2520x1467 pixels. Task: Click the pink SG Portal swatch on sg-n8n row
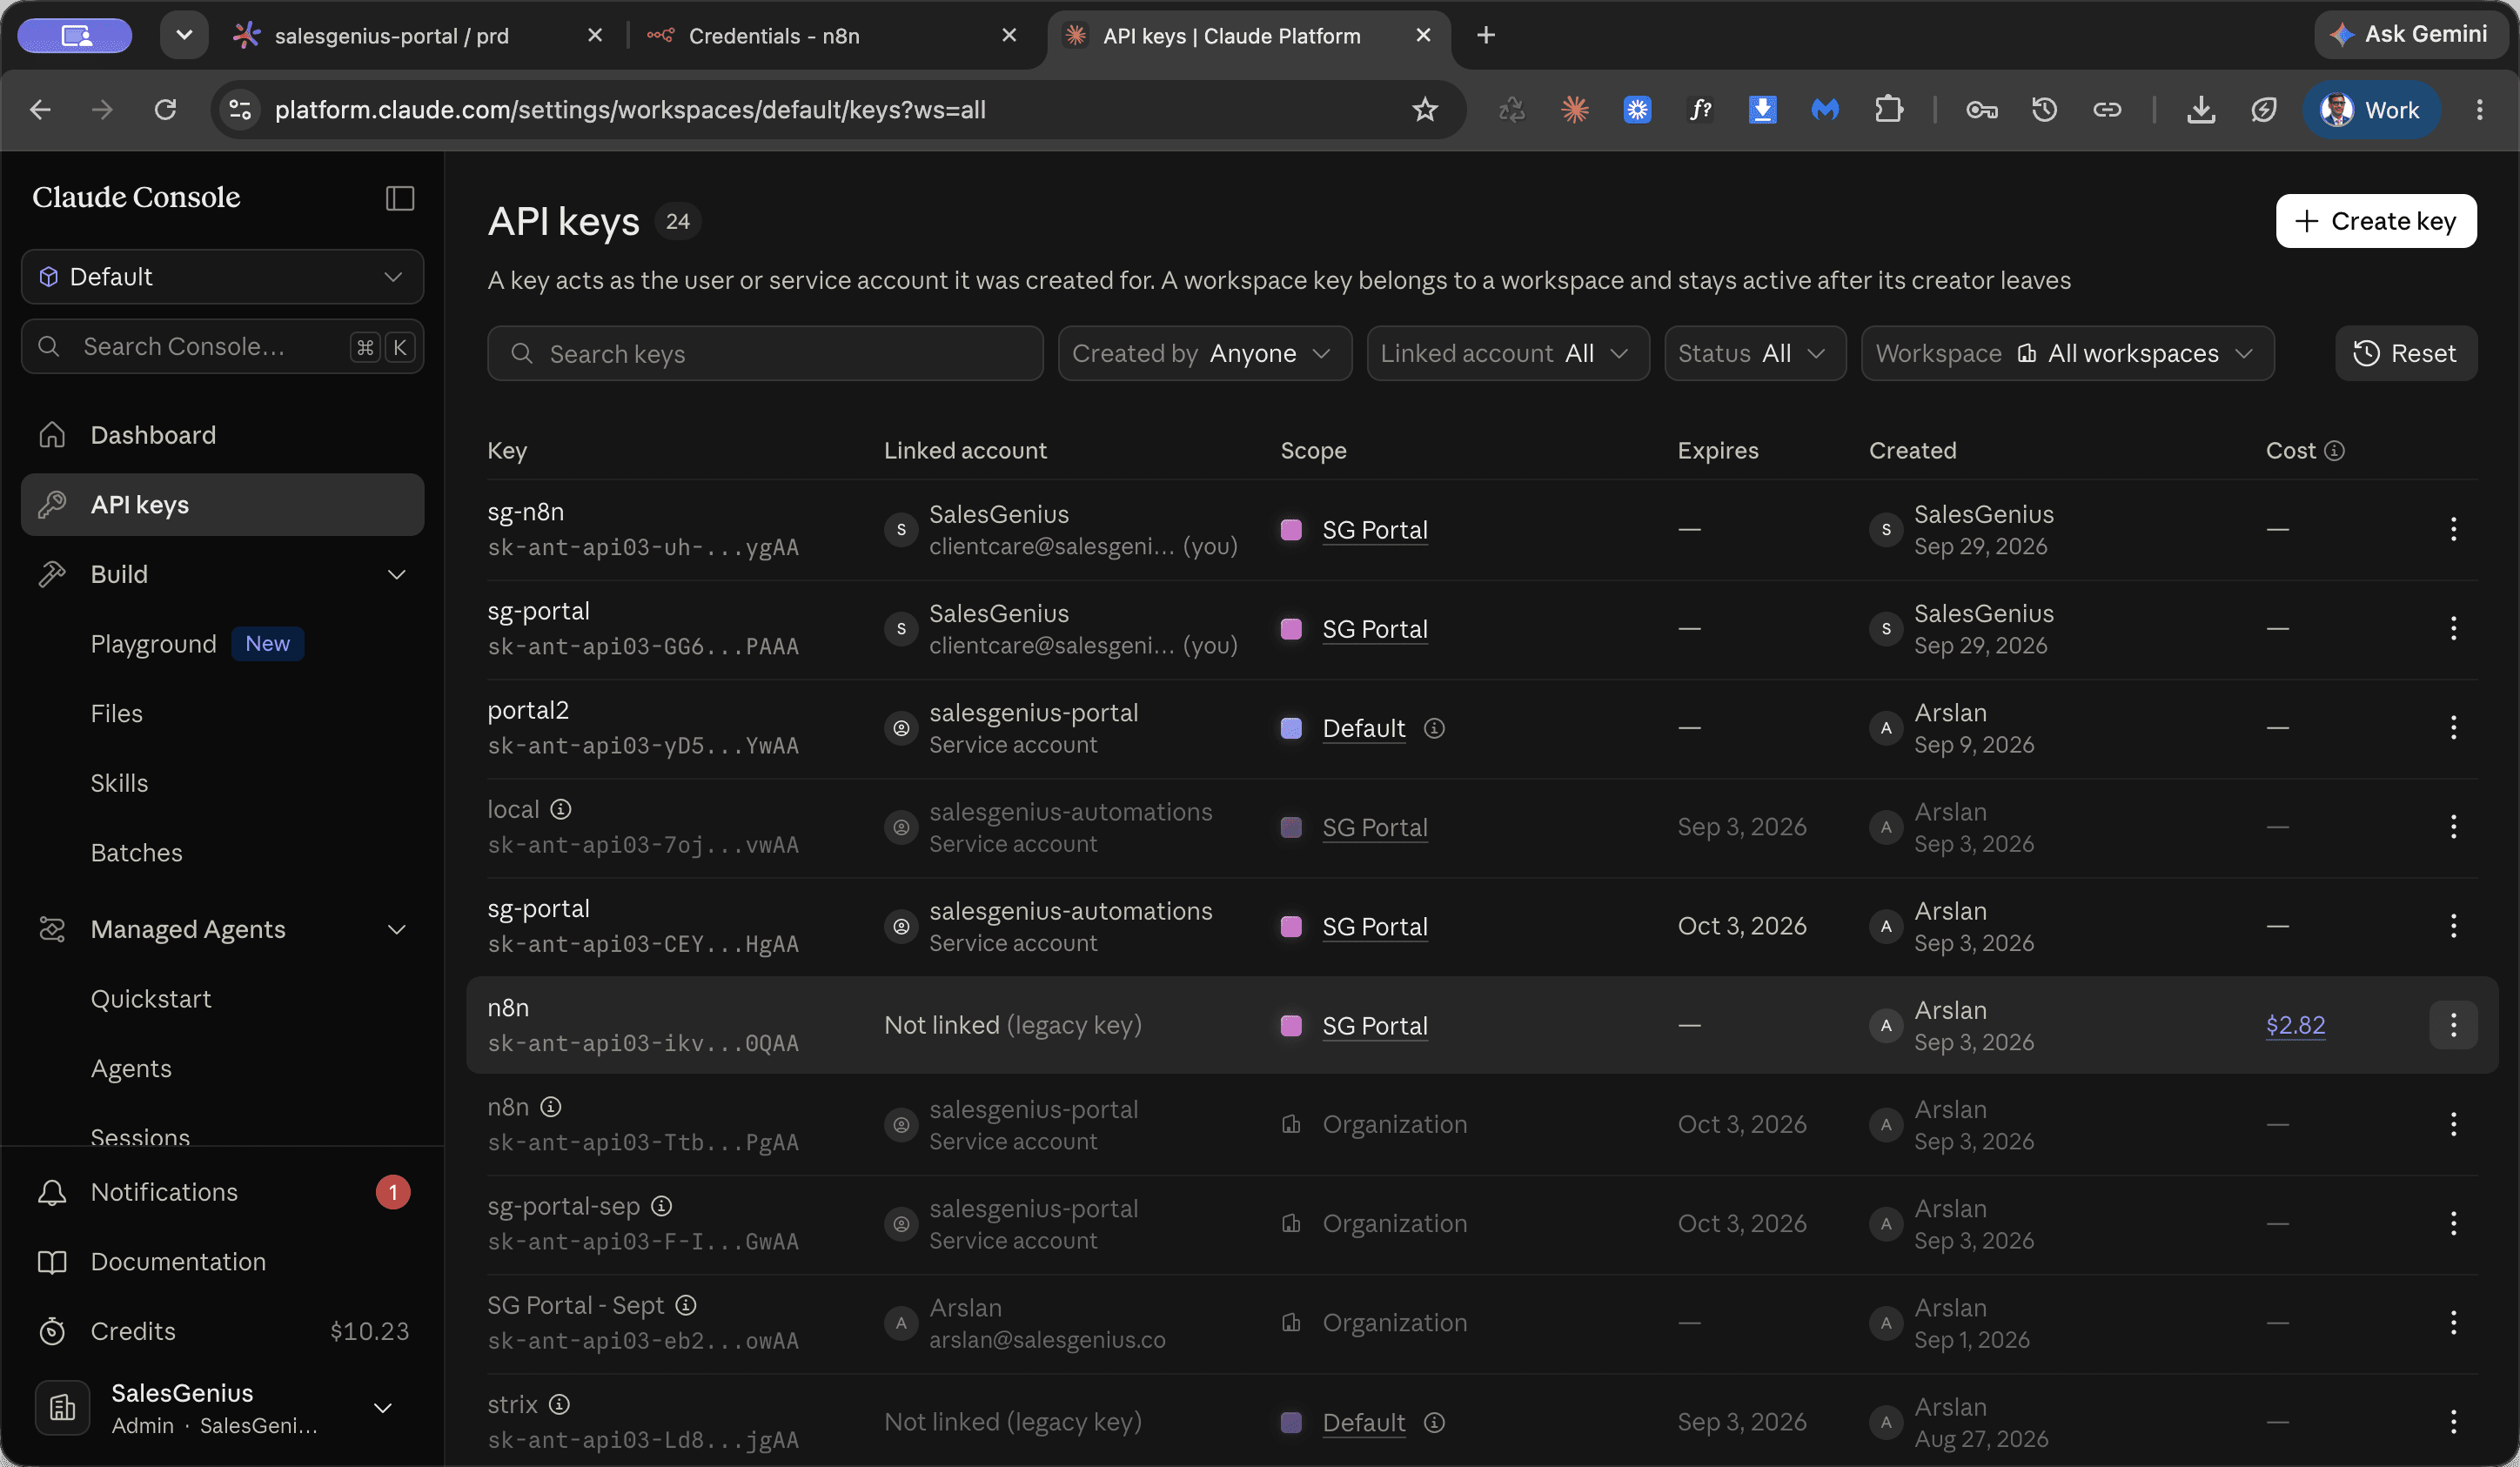pos(1291,530)
